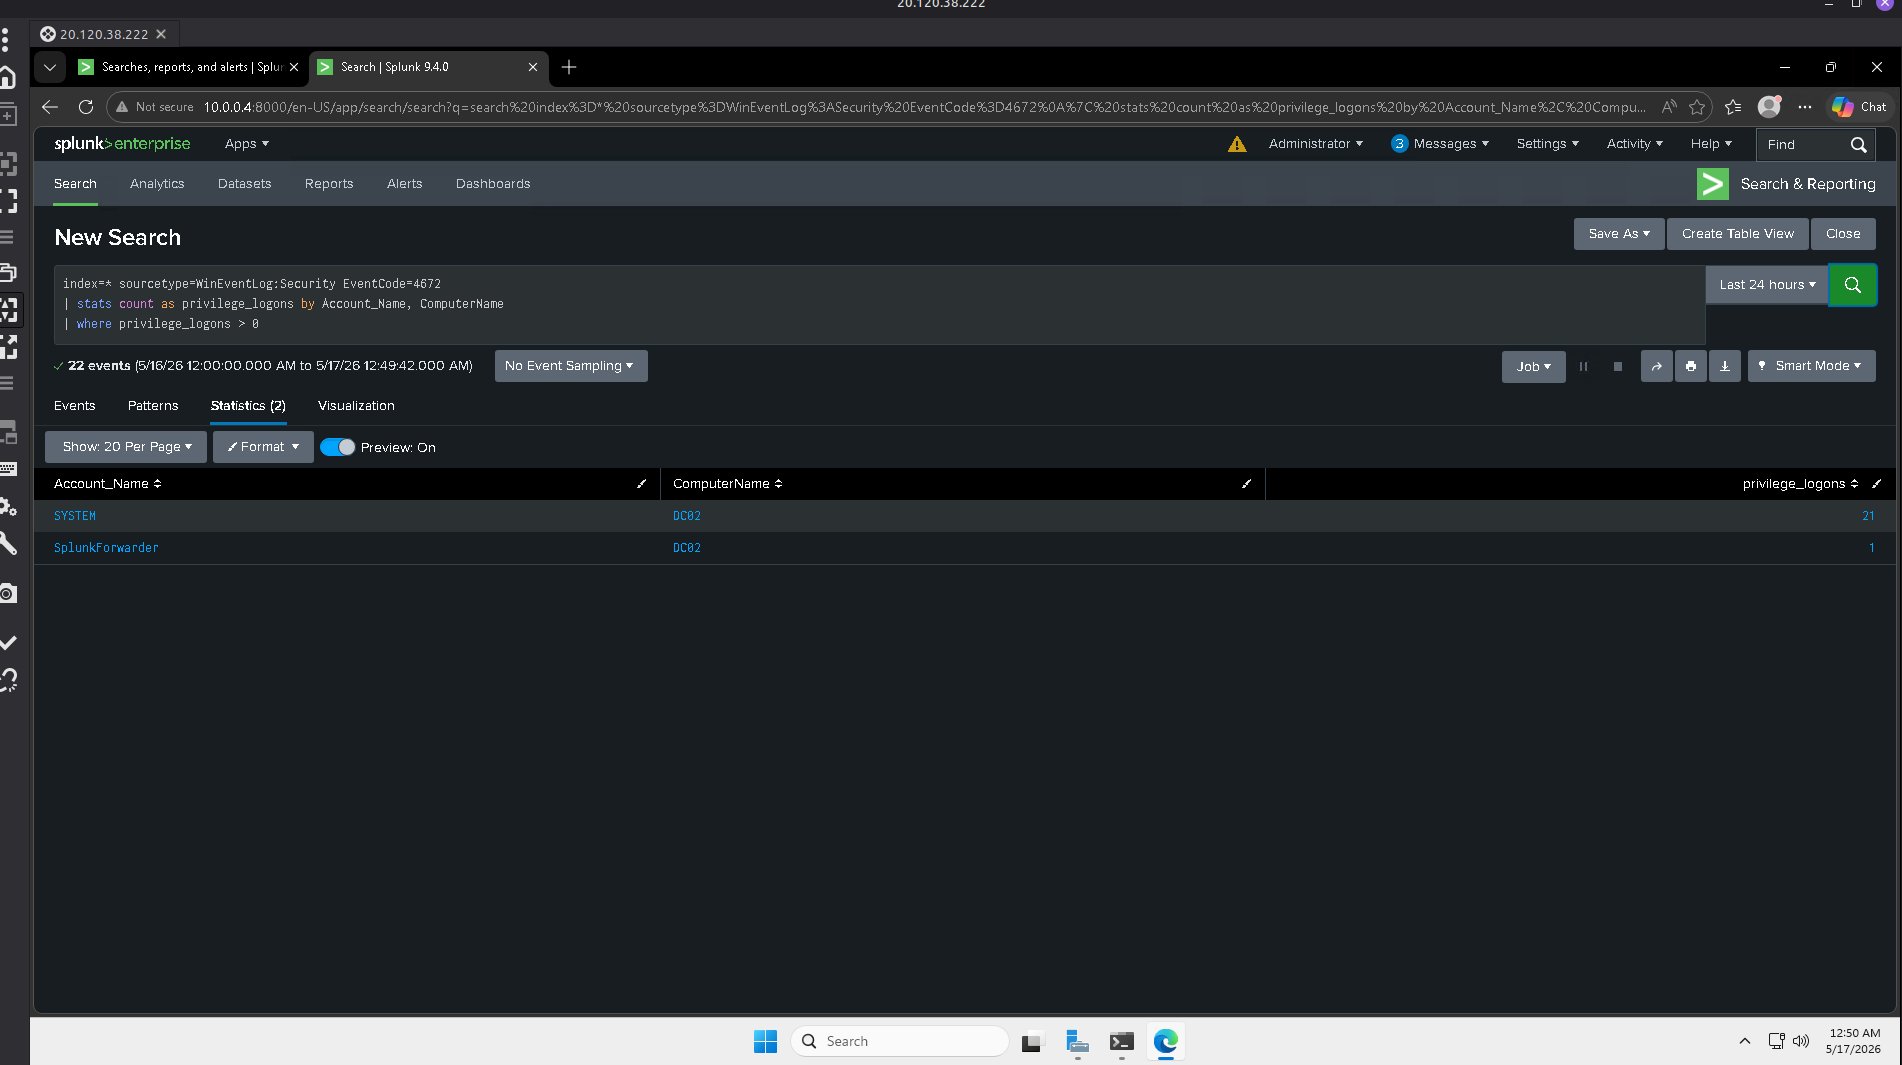Sort by the Account_Name column header
The height and width of the screenshot is (1065, 1902).
[x=107, y=484]
